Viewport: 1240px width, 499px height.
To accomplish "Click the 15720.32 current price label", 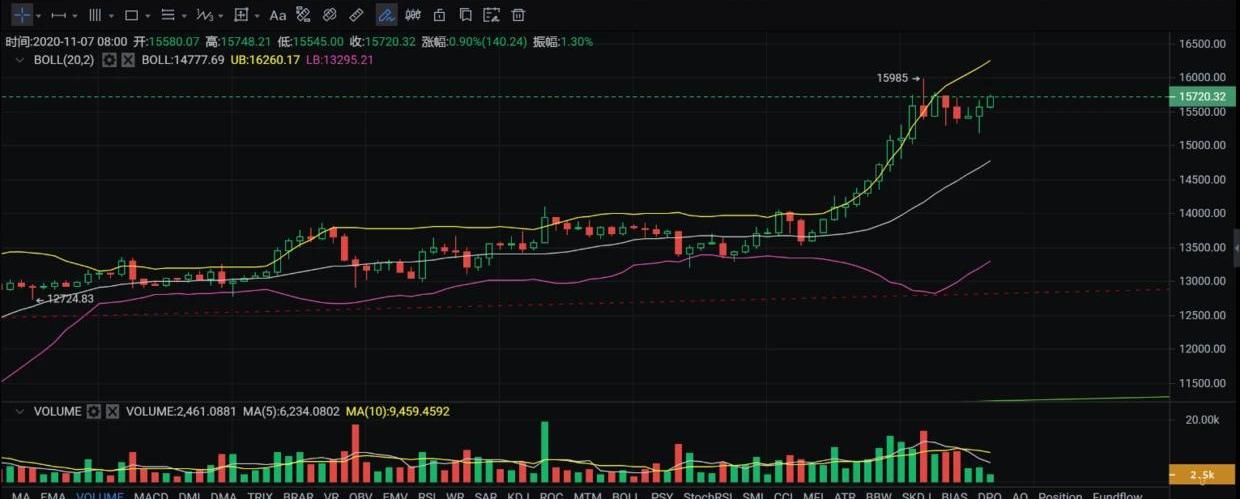I will coord(1202,97).
